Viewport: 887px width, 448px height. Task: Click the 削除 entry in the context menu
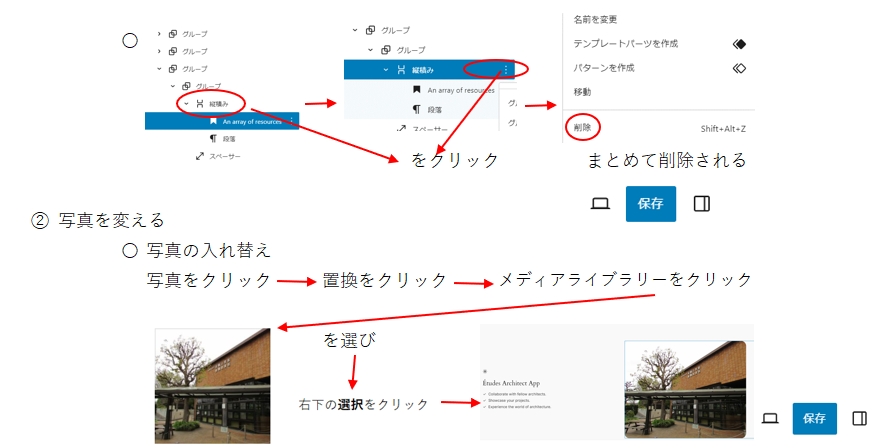(x=582, y=128)
